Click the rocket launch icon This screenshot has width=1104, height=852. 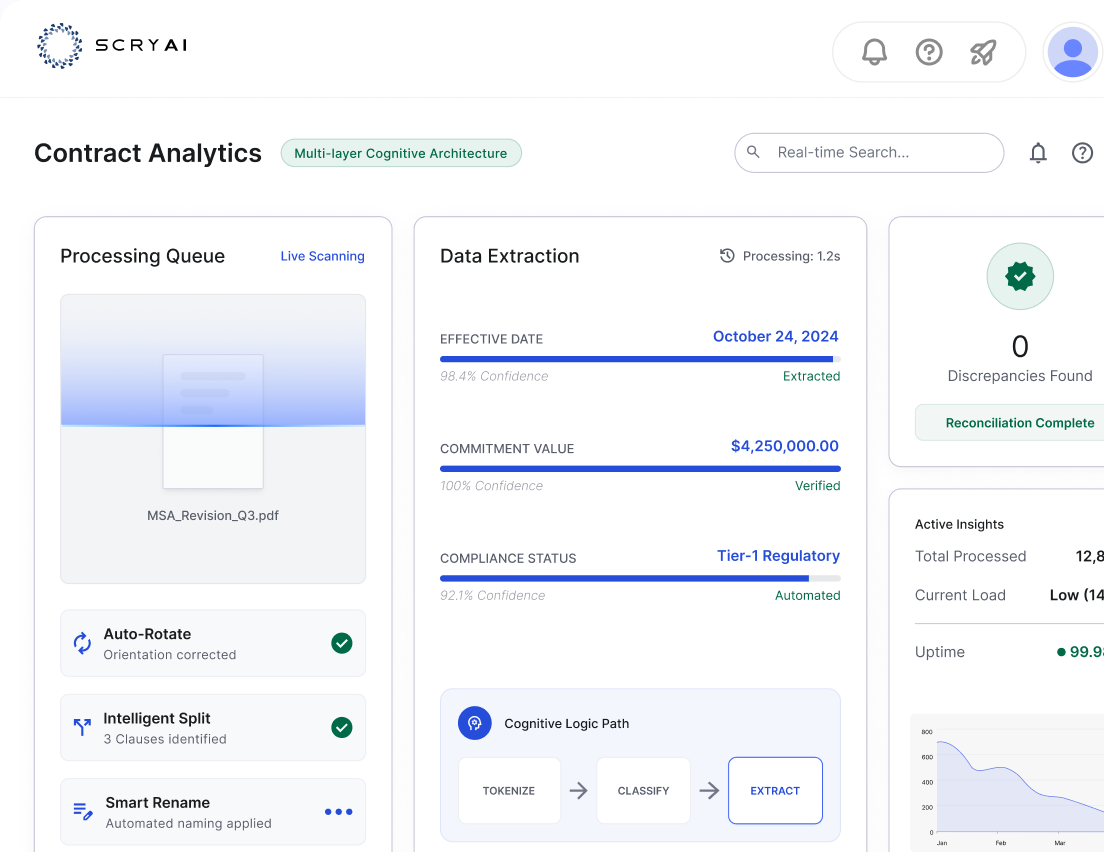(983, 52)
